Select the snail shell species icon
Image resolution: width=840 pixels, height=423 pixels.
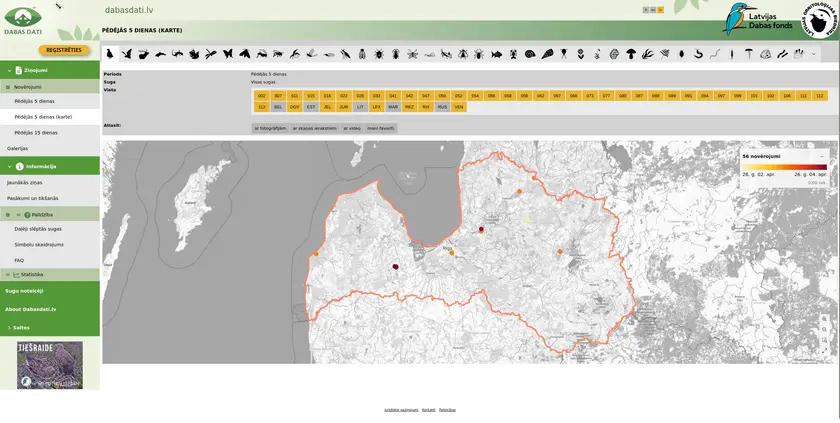(x=530, y=54)
